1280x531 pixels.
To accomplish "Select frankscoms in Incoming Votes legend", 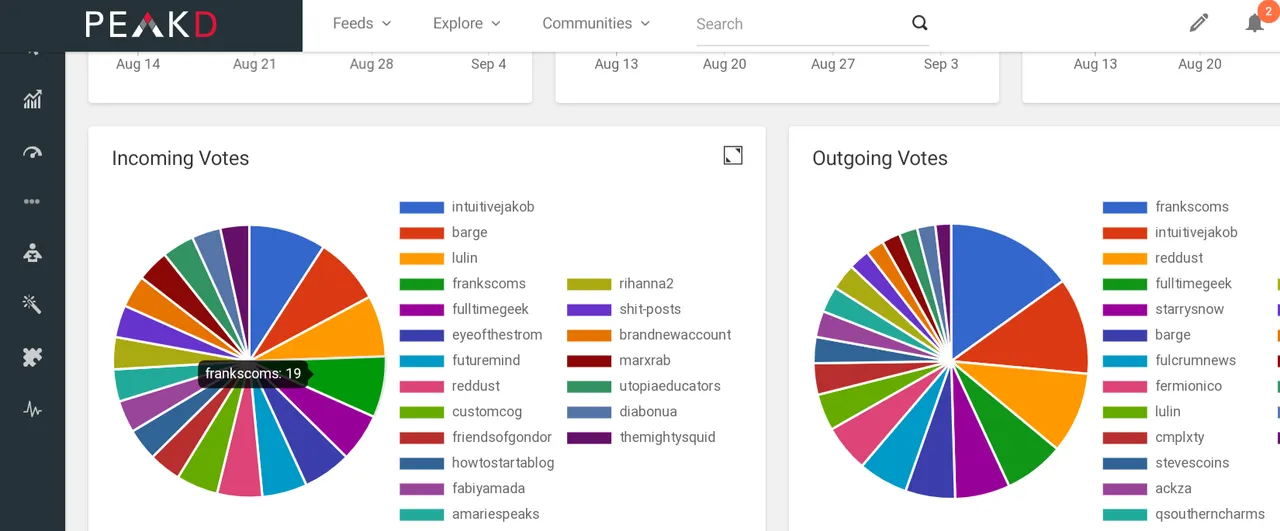I will [488, 284].
